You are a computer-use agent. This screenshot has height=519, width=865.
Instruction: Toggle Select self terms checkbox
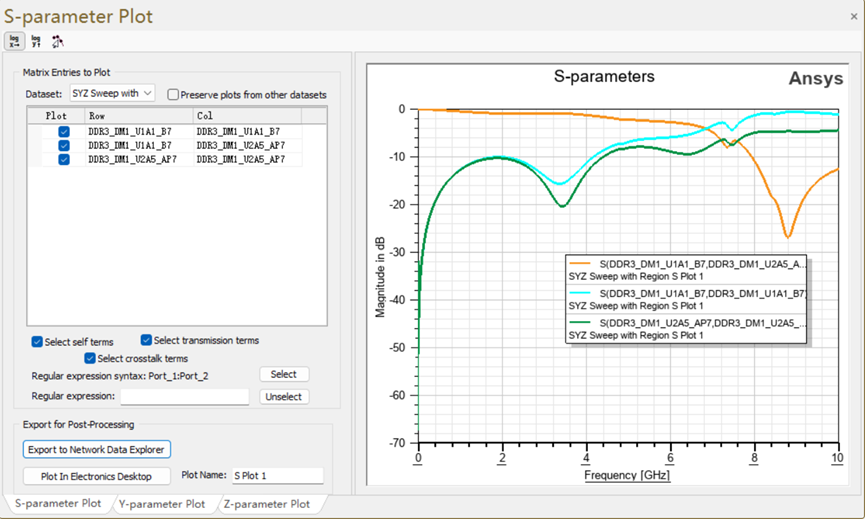[x=37, y=342]
